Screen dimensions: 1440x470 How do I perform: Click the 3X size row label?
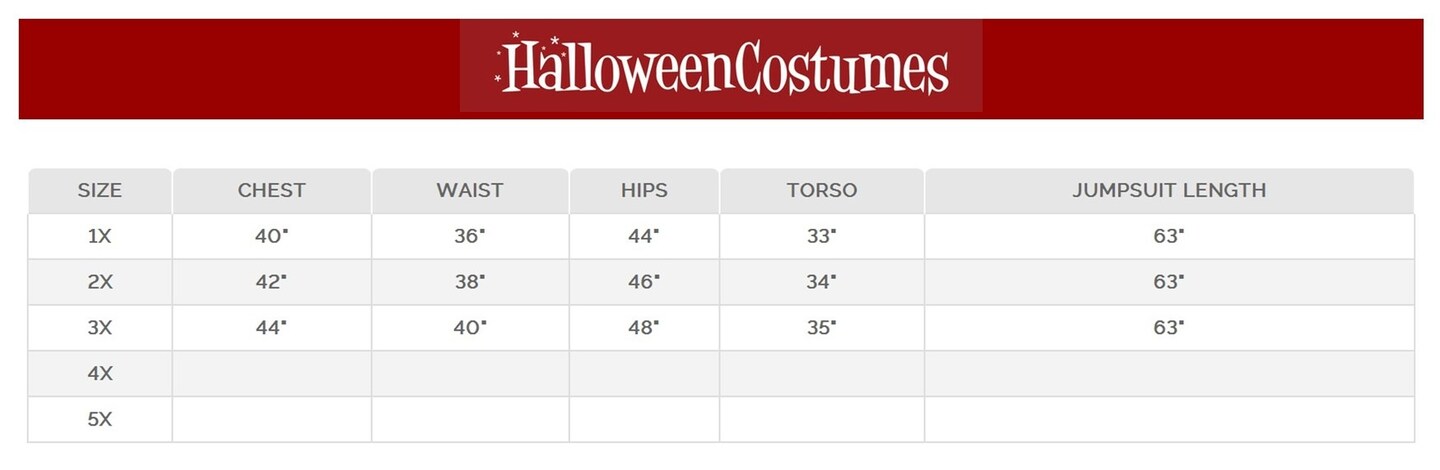tap(100, 328)
